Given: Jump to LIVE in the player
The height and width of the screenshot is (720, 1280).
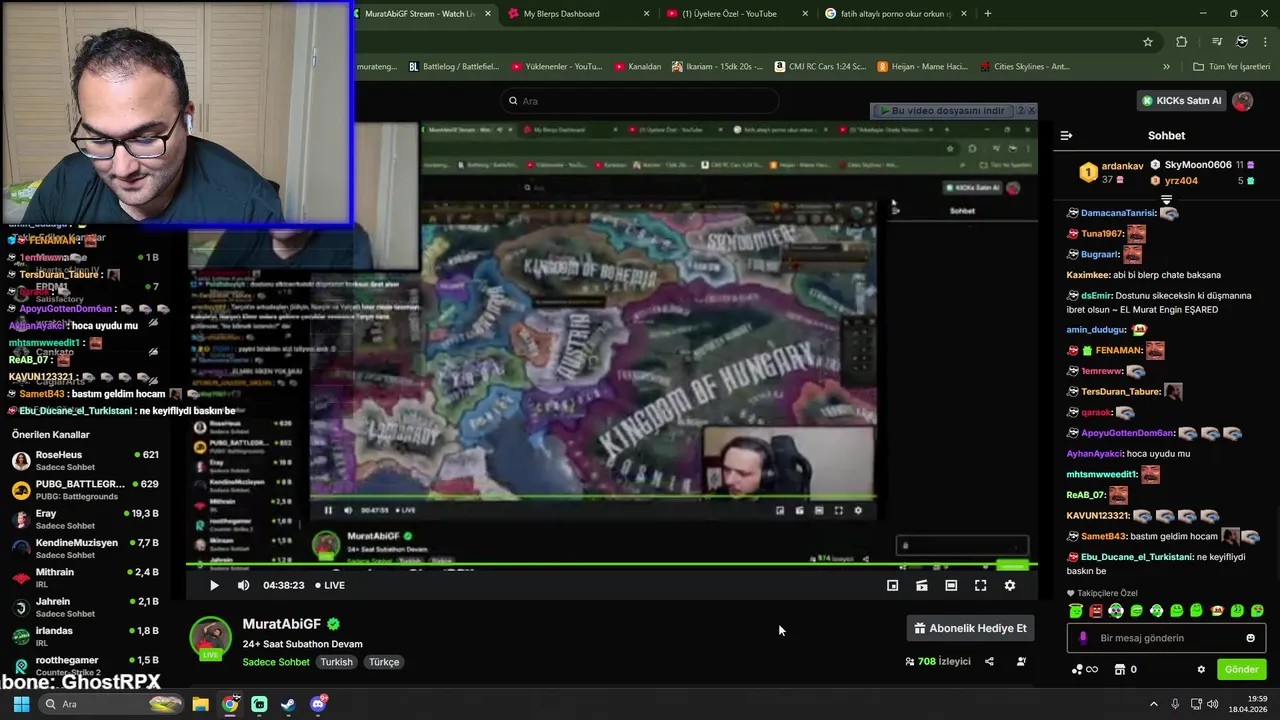Looking at the screenshot, I should click(330, 585).
